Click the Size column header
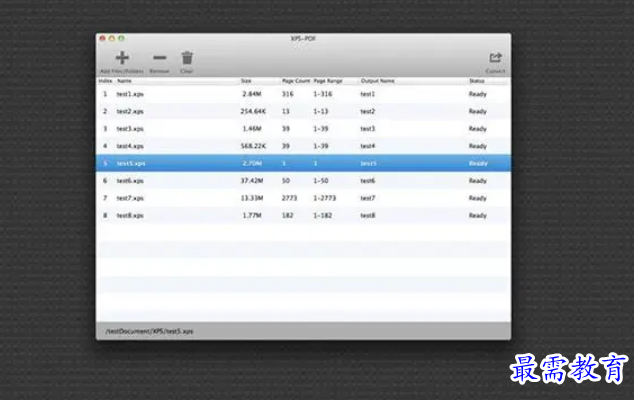The height and width of the screenshot is (400, 634). (246, 81)
